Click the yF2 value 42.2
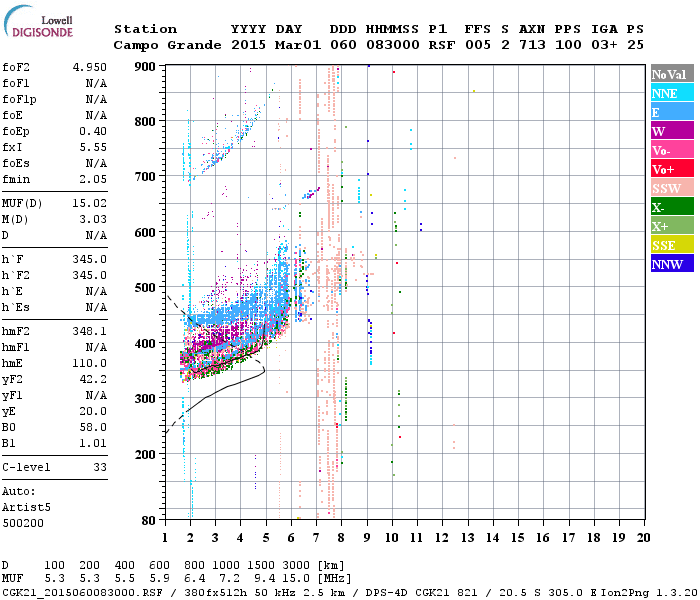This screenshot has width=700, height=600. [93, 379]
